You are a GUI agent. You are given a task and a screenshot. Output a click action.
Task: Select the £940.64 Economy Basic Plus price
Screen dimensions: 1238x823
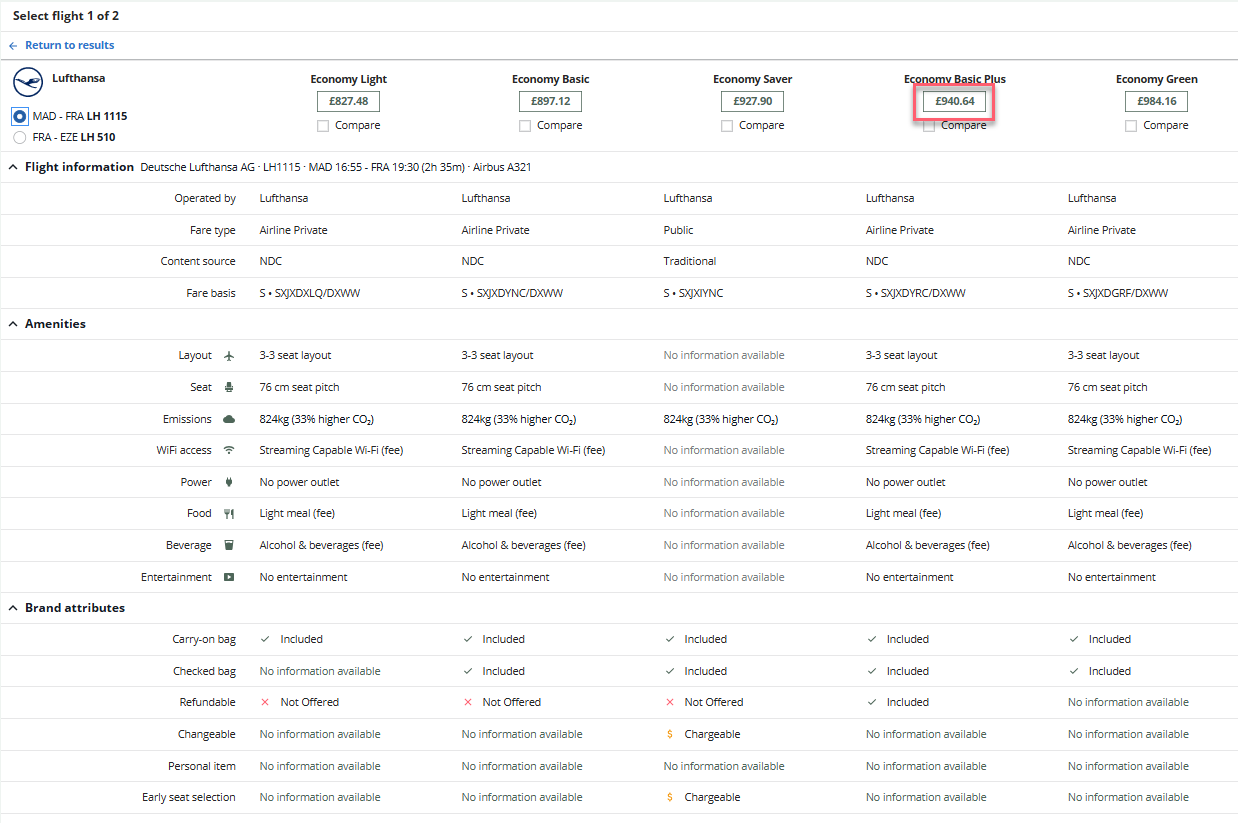[x=954, y=101]
